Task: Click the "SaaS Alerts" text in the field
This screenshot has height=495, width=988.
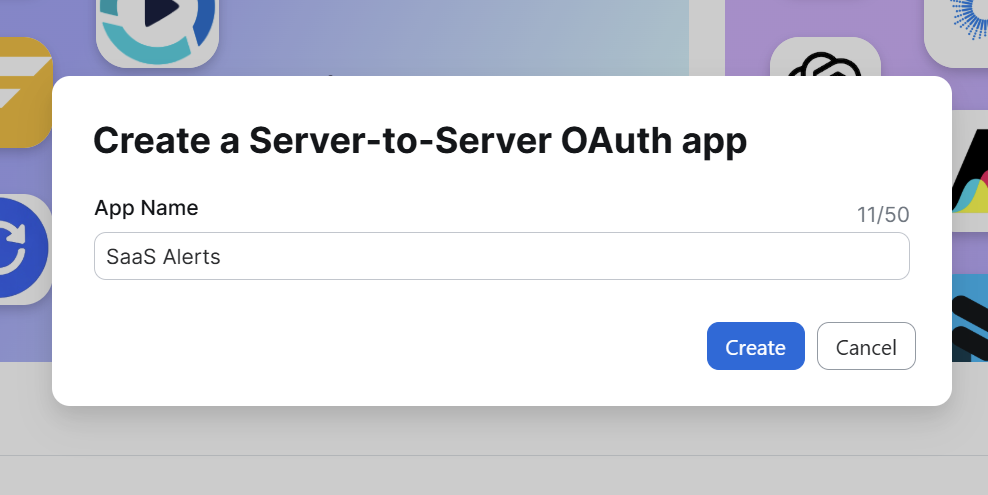Action: point(163,257)
